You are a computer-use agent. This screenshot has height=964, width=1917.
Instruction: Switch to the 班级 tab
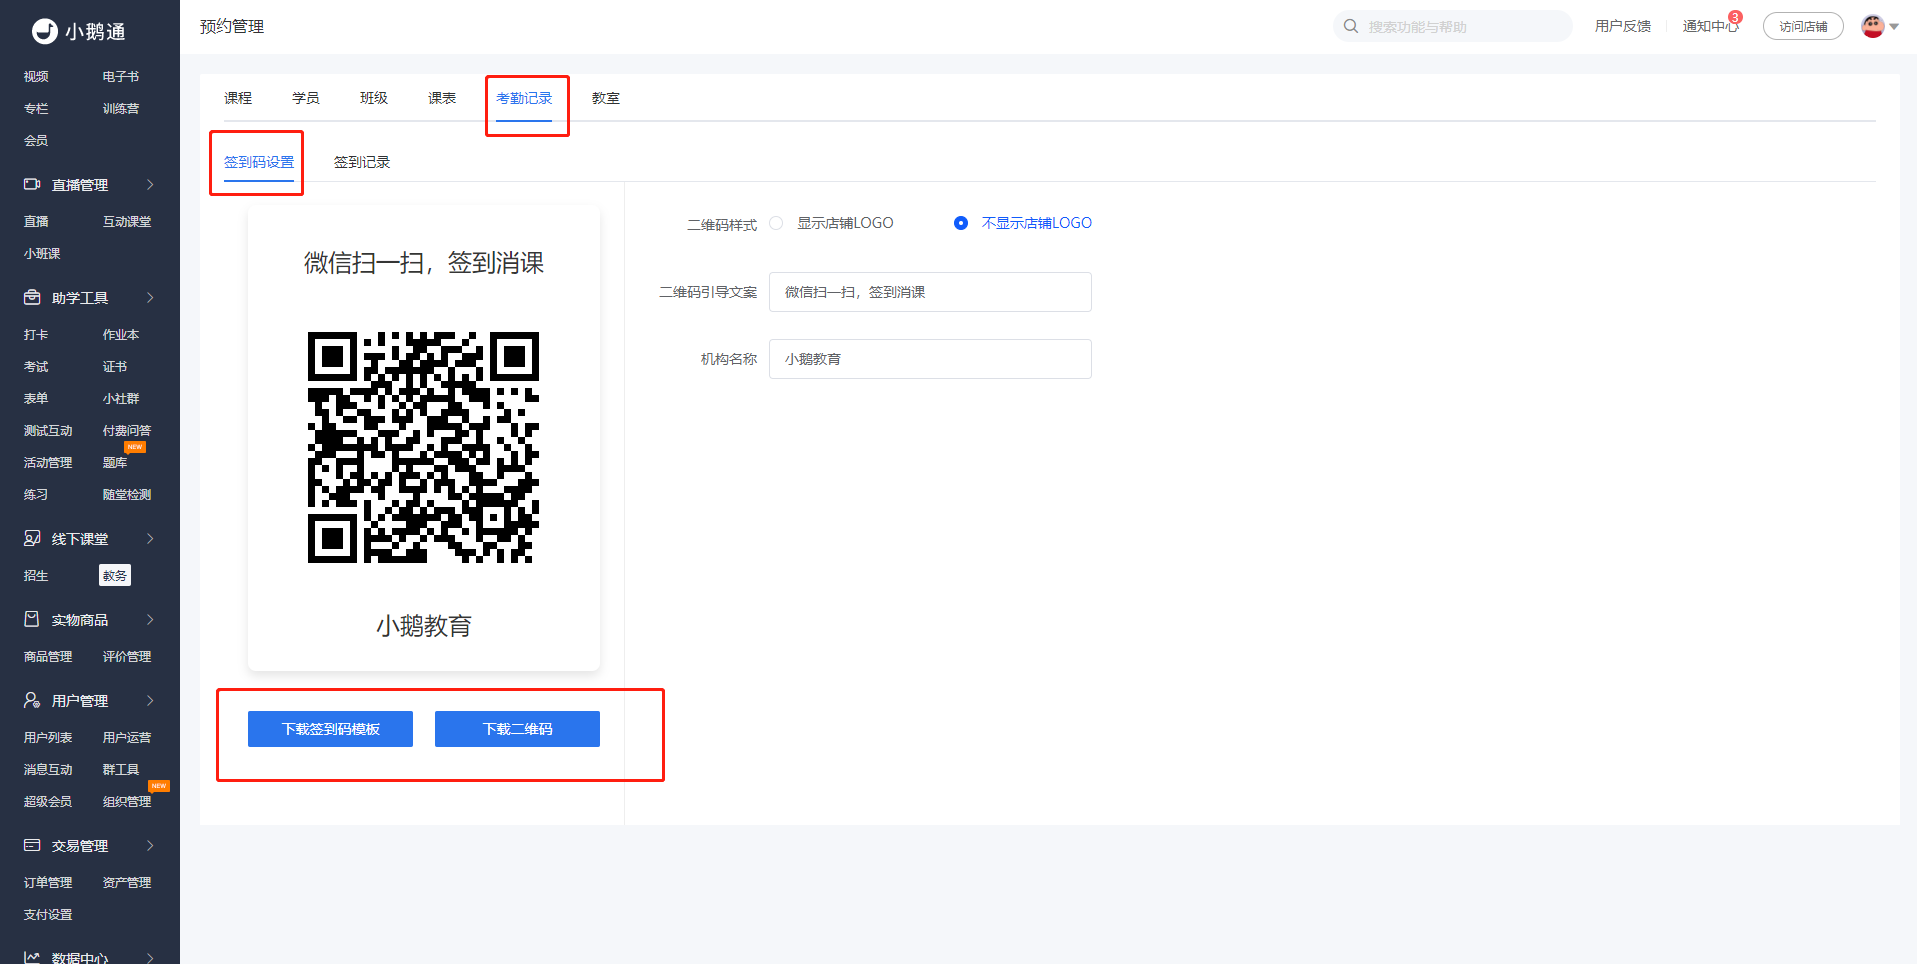374,98
